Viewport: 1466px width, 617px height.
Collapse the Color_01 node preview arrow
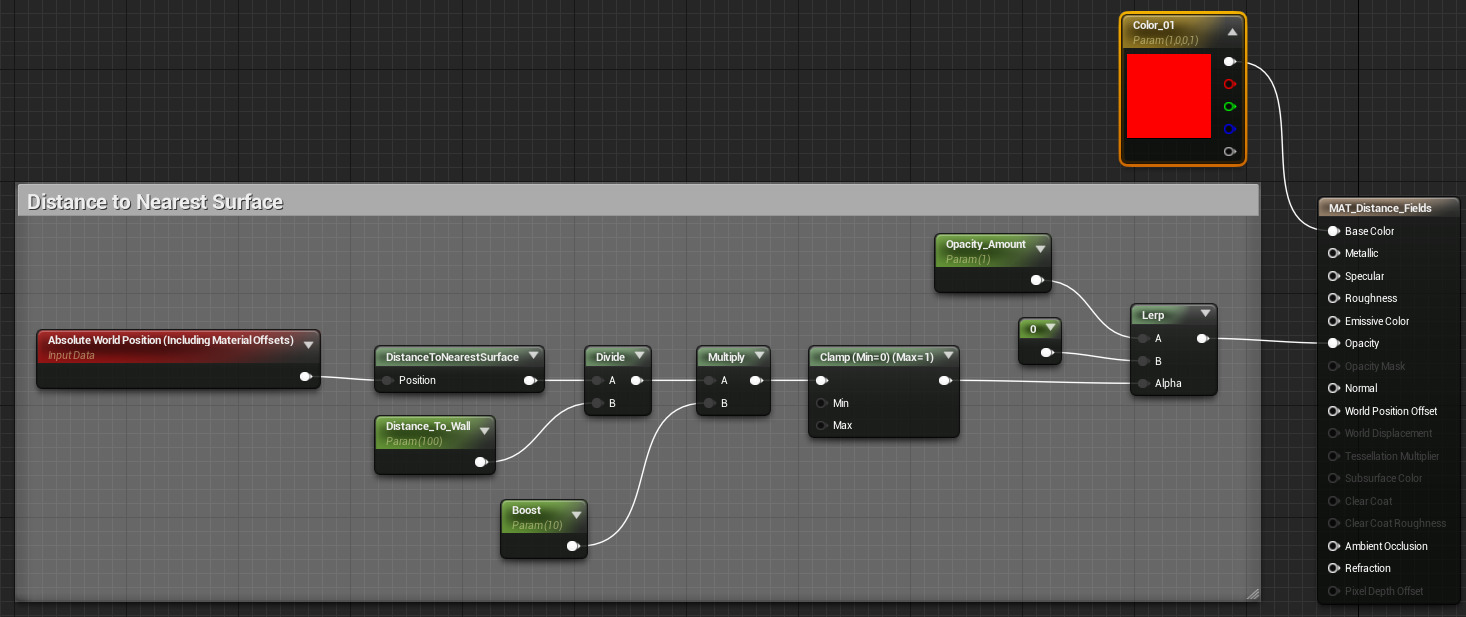(1232, 32)
